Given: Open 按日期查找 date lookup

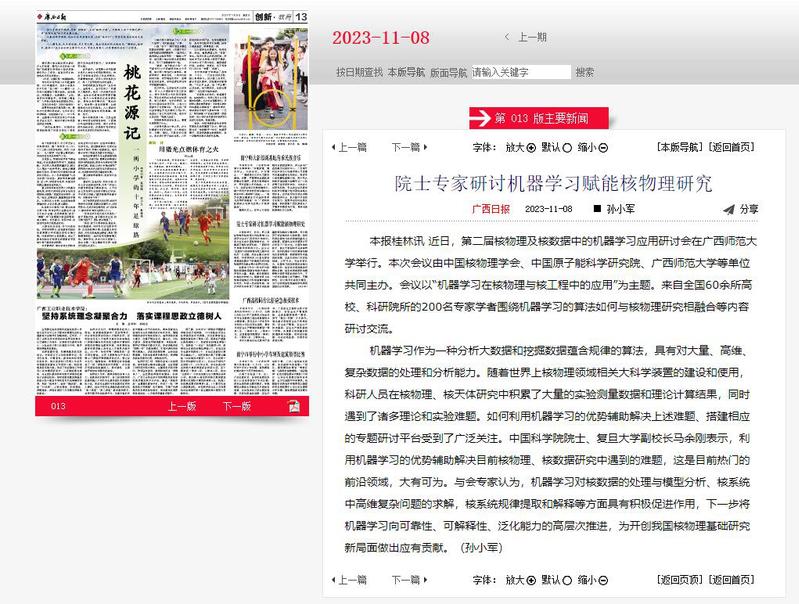Looking at the screenshot, I should click(358, 72).
